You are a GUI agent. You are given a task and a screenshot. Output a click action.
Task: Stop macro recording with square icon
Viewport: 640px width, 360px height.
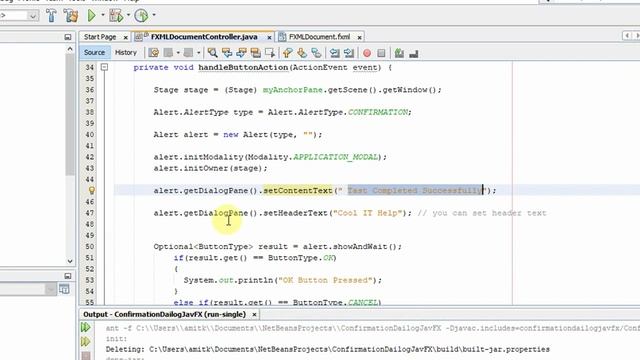381,53
